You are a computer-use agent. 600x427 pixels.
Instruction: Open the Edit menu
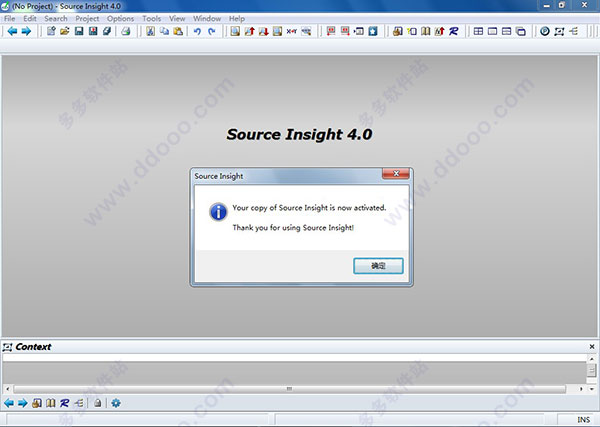(x=29, y=18)
